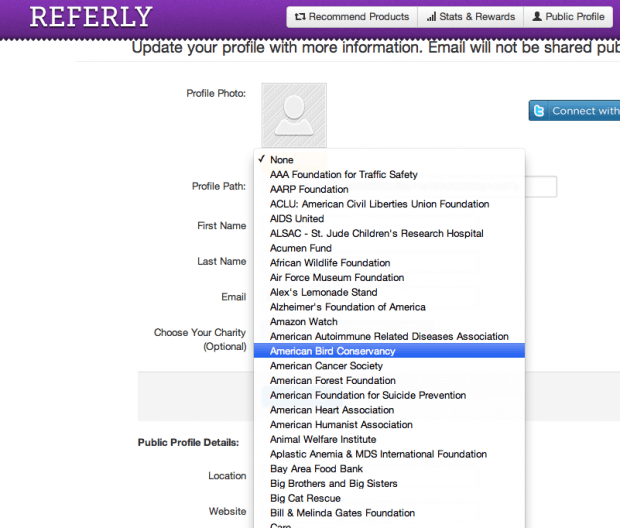Click the Referly logo

pos(91,17)
